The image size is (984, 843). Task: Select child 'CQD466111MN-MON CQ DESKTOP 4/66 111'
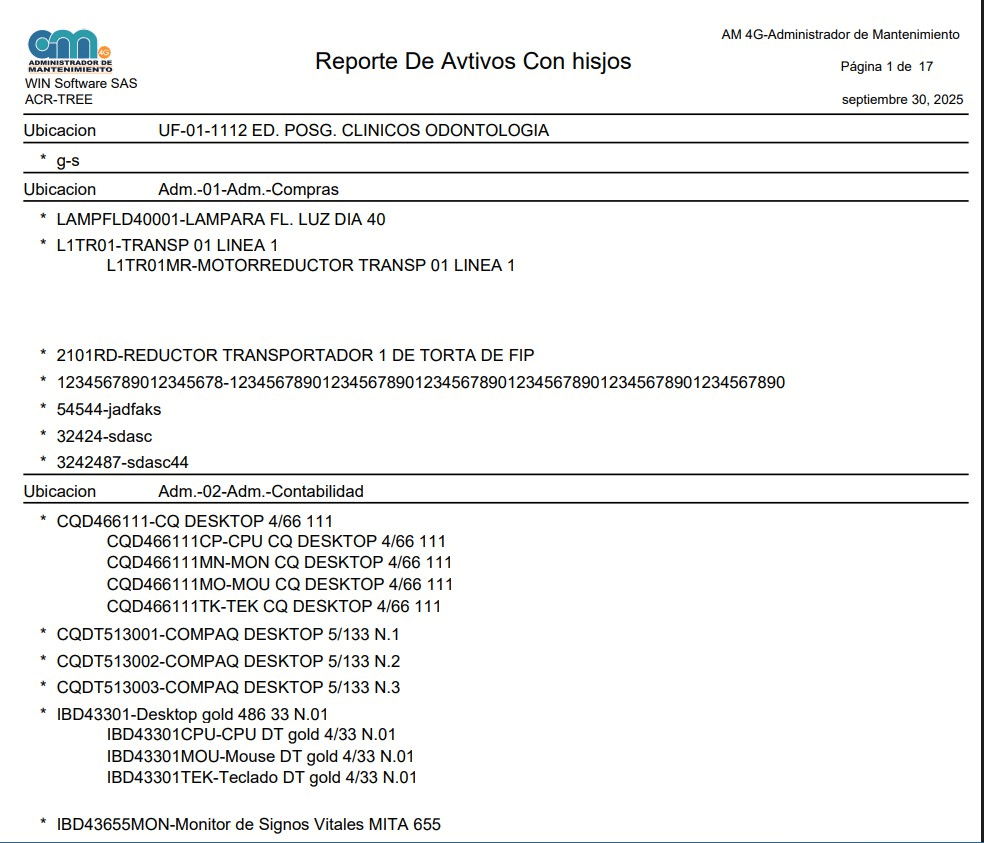coord(279,563)
